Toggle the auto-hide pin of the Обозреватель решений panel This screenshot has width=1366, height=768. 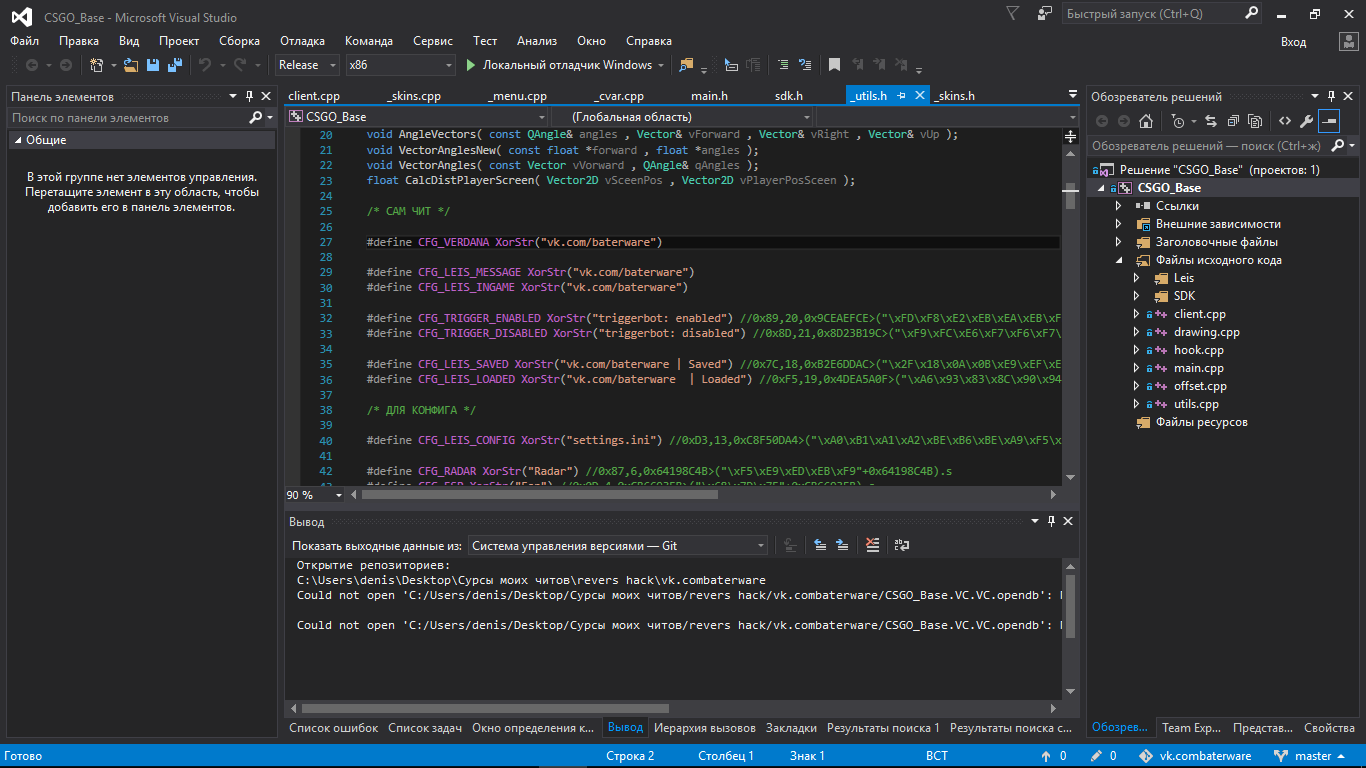(1333, 96)
